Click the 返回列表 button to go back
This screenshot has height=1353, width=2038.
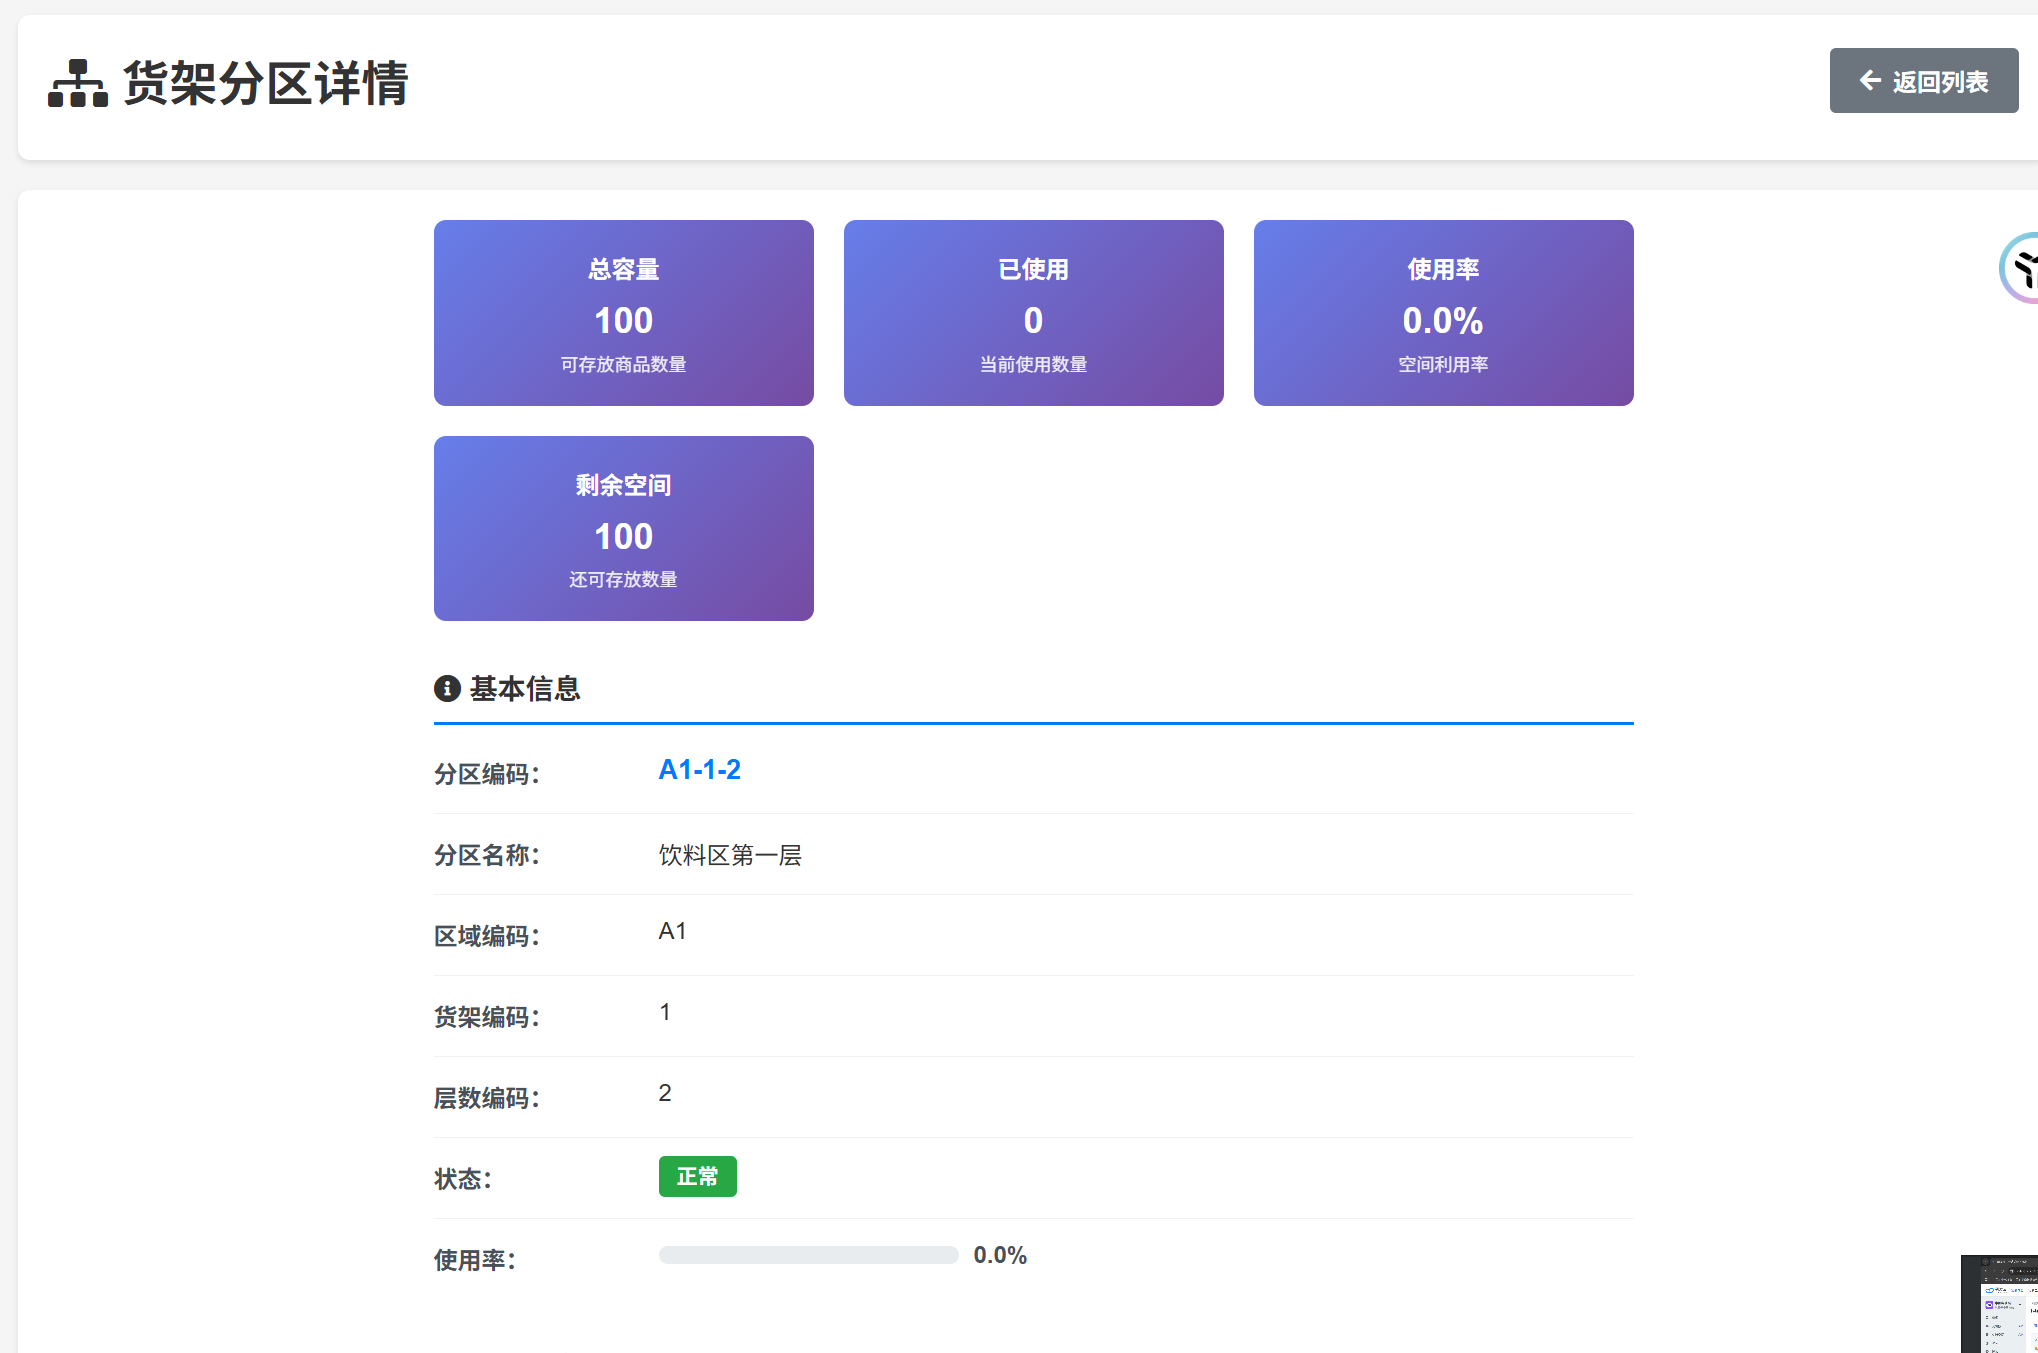[1922, 81]
